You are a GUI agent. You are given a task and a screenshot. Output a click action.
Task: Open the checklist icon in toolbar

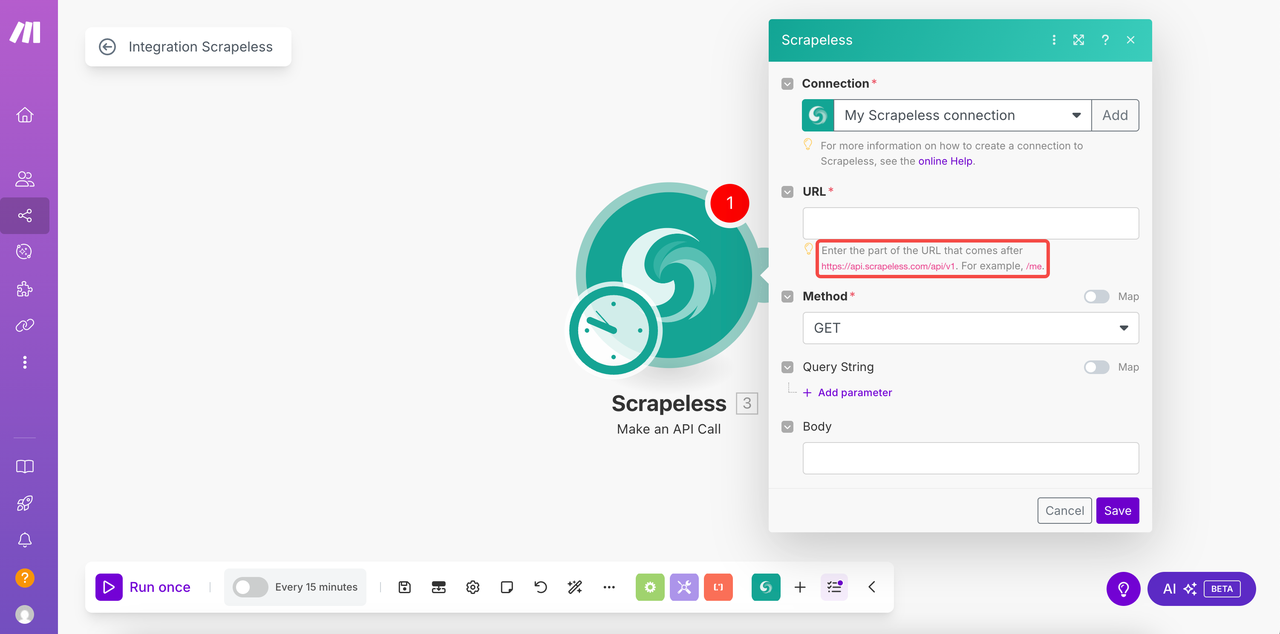[834, 587]
